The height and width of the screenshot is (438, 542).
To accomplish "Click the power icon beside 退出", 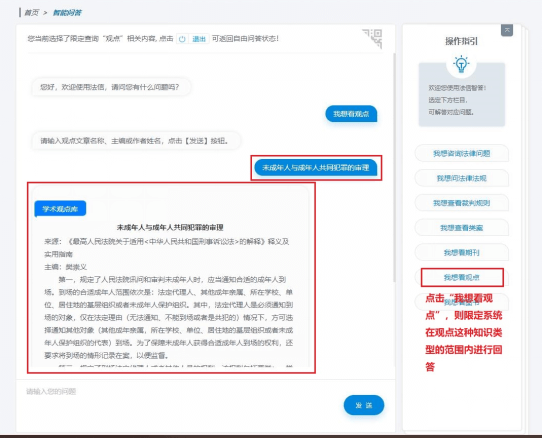I will click(182, 39).
